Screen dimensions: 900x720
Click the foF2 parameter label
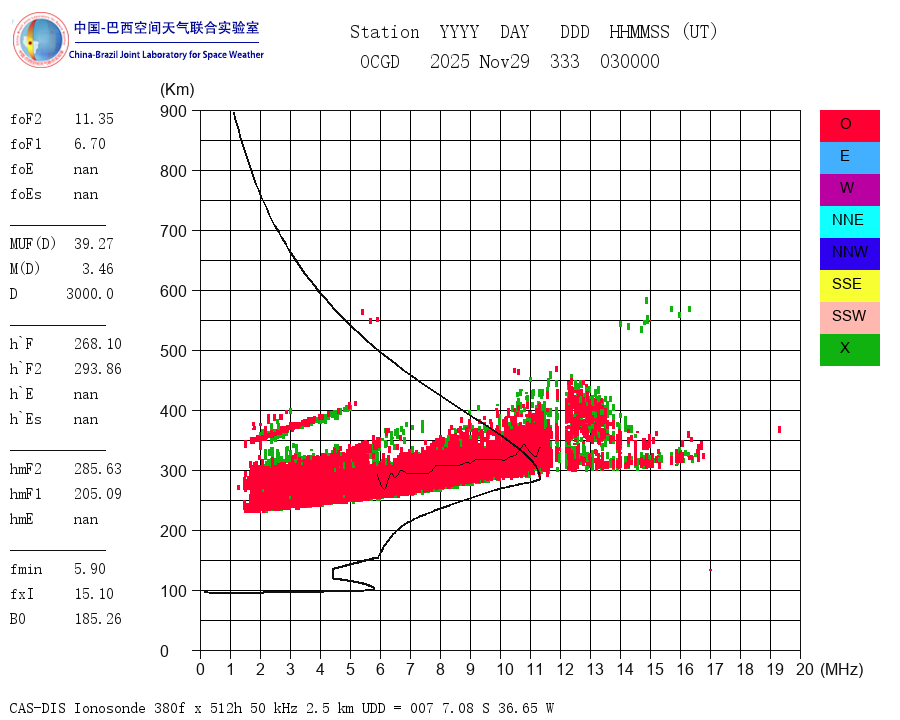coord(26,119)
